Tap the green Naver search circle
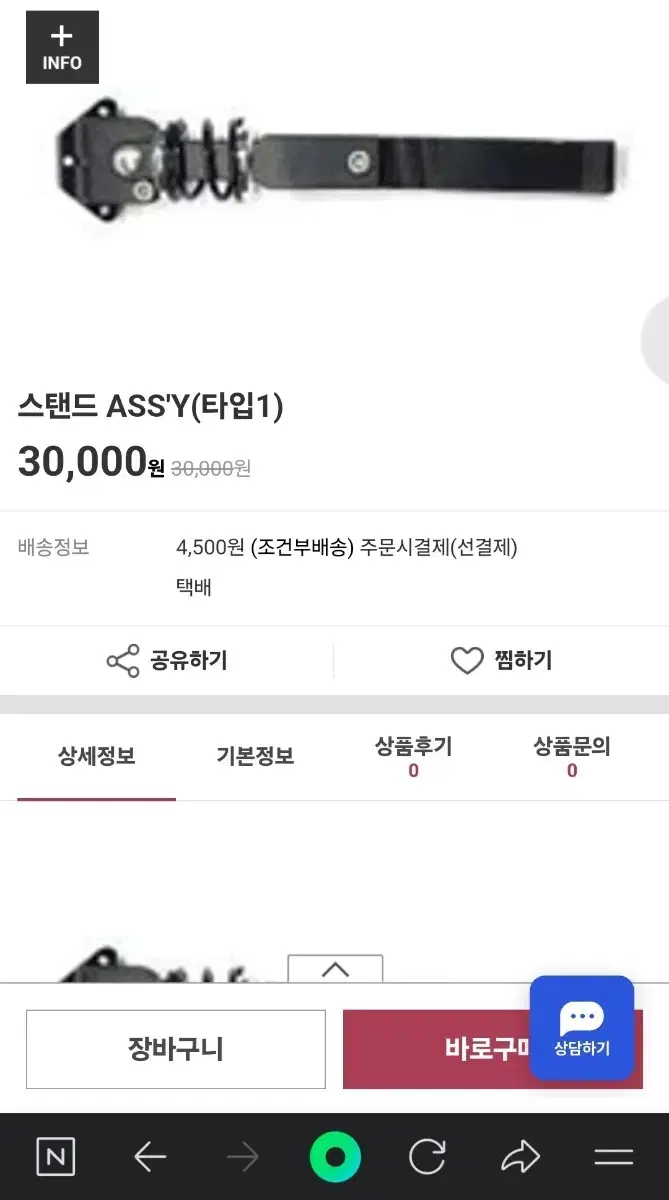Image resolution: width=669 pixels, height=1200 pixels. pos(335,1158)
